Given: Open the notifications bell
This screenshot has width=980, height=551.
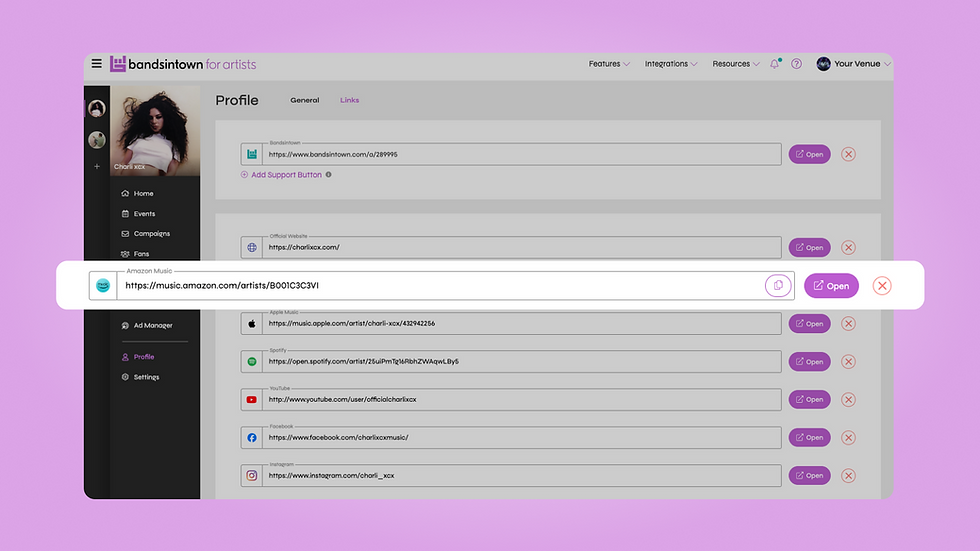Looking at the screenshot, I should point(774,64).
